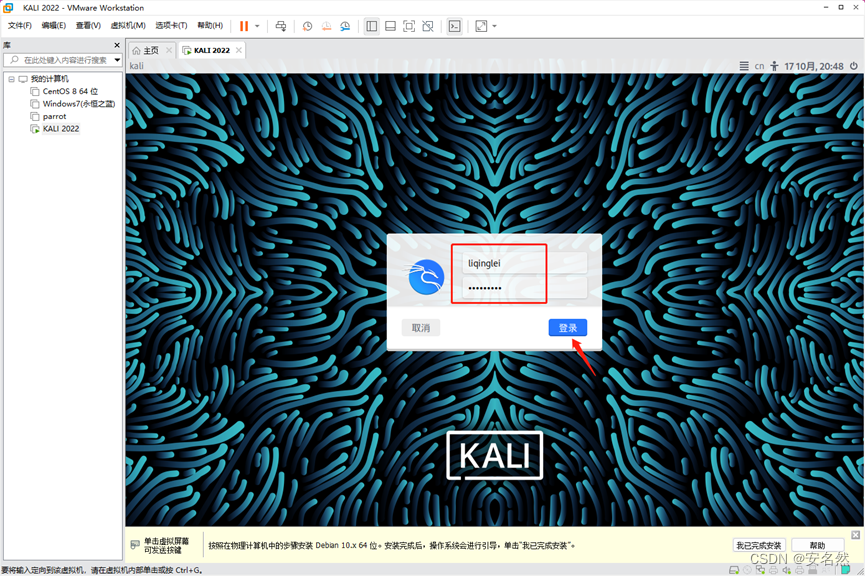Toggle the library sidebar view
The width and height of the screenshot is (865, 576).
372,26
